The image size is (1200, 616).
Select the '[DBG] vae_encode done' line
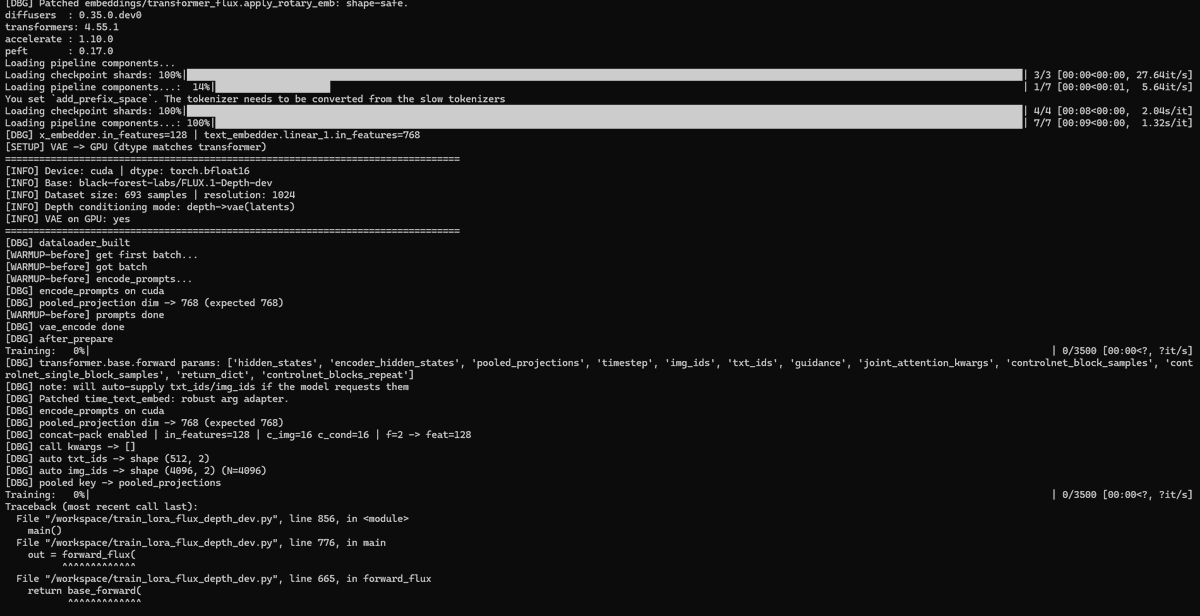[x=64, y=327]
